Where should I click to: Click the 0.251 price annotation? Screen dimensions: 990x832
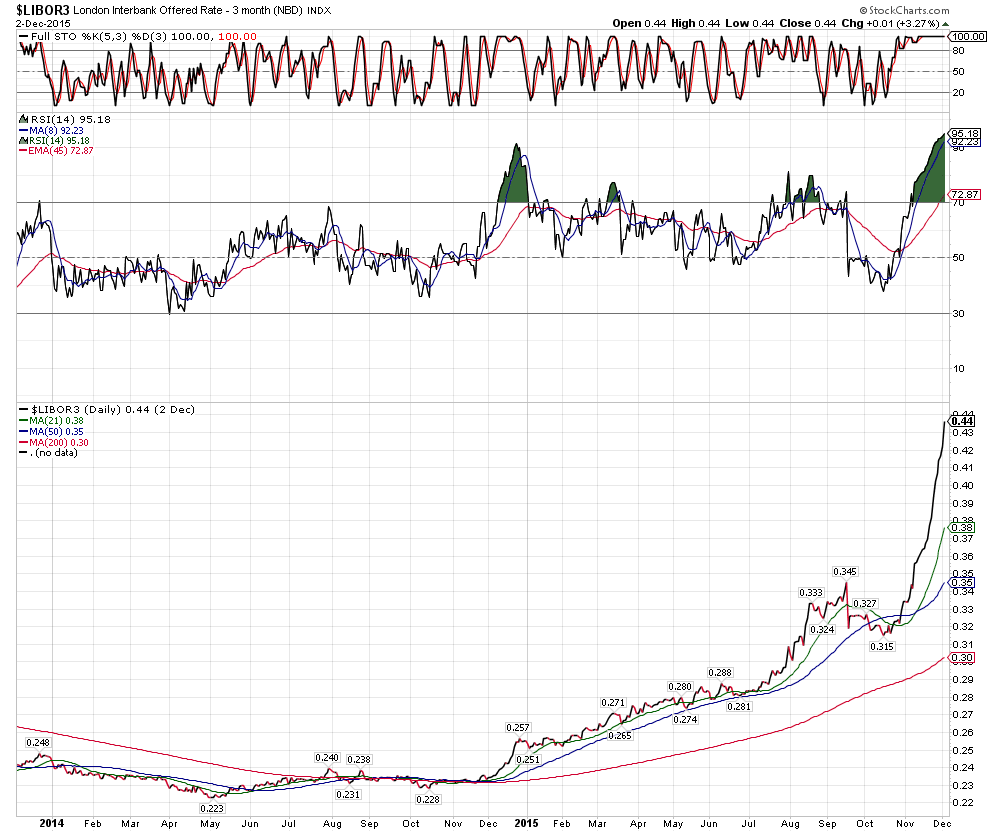click(x=528, y=759)
